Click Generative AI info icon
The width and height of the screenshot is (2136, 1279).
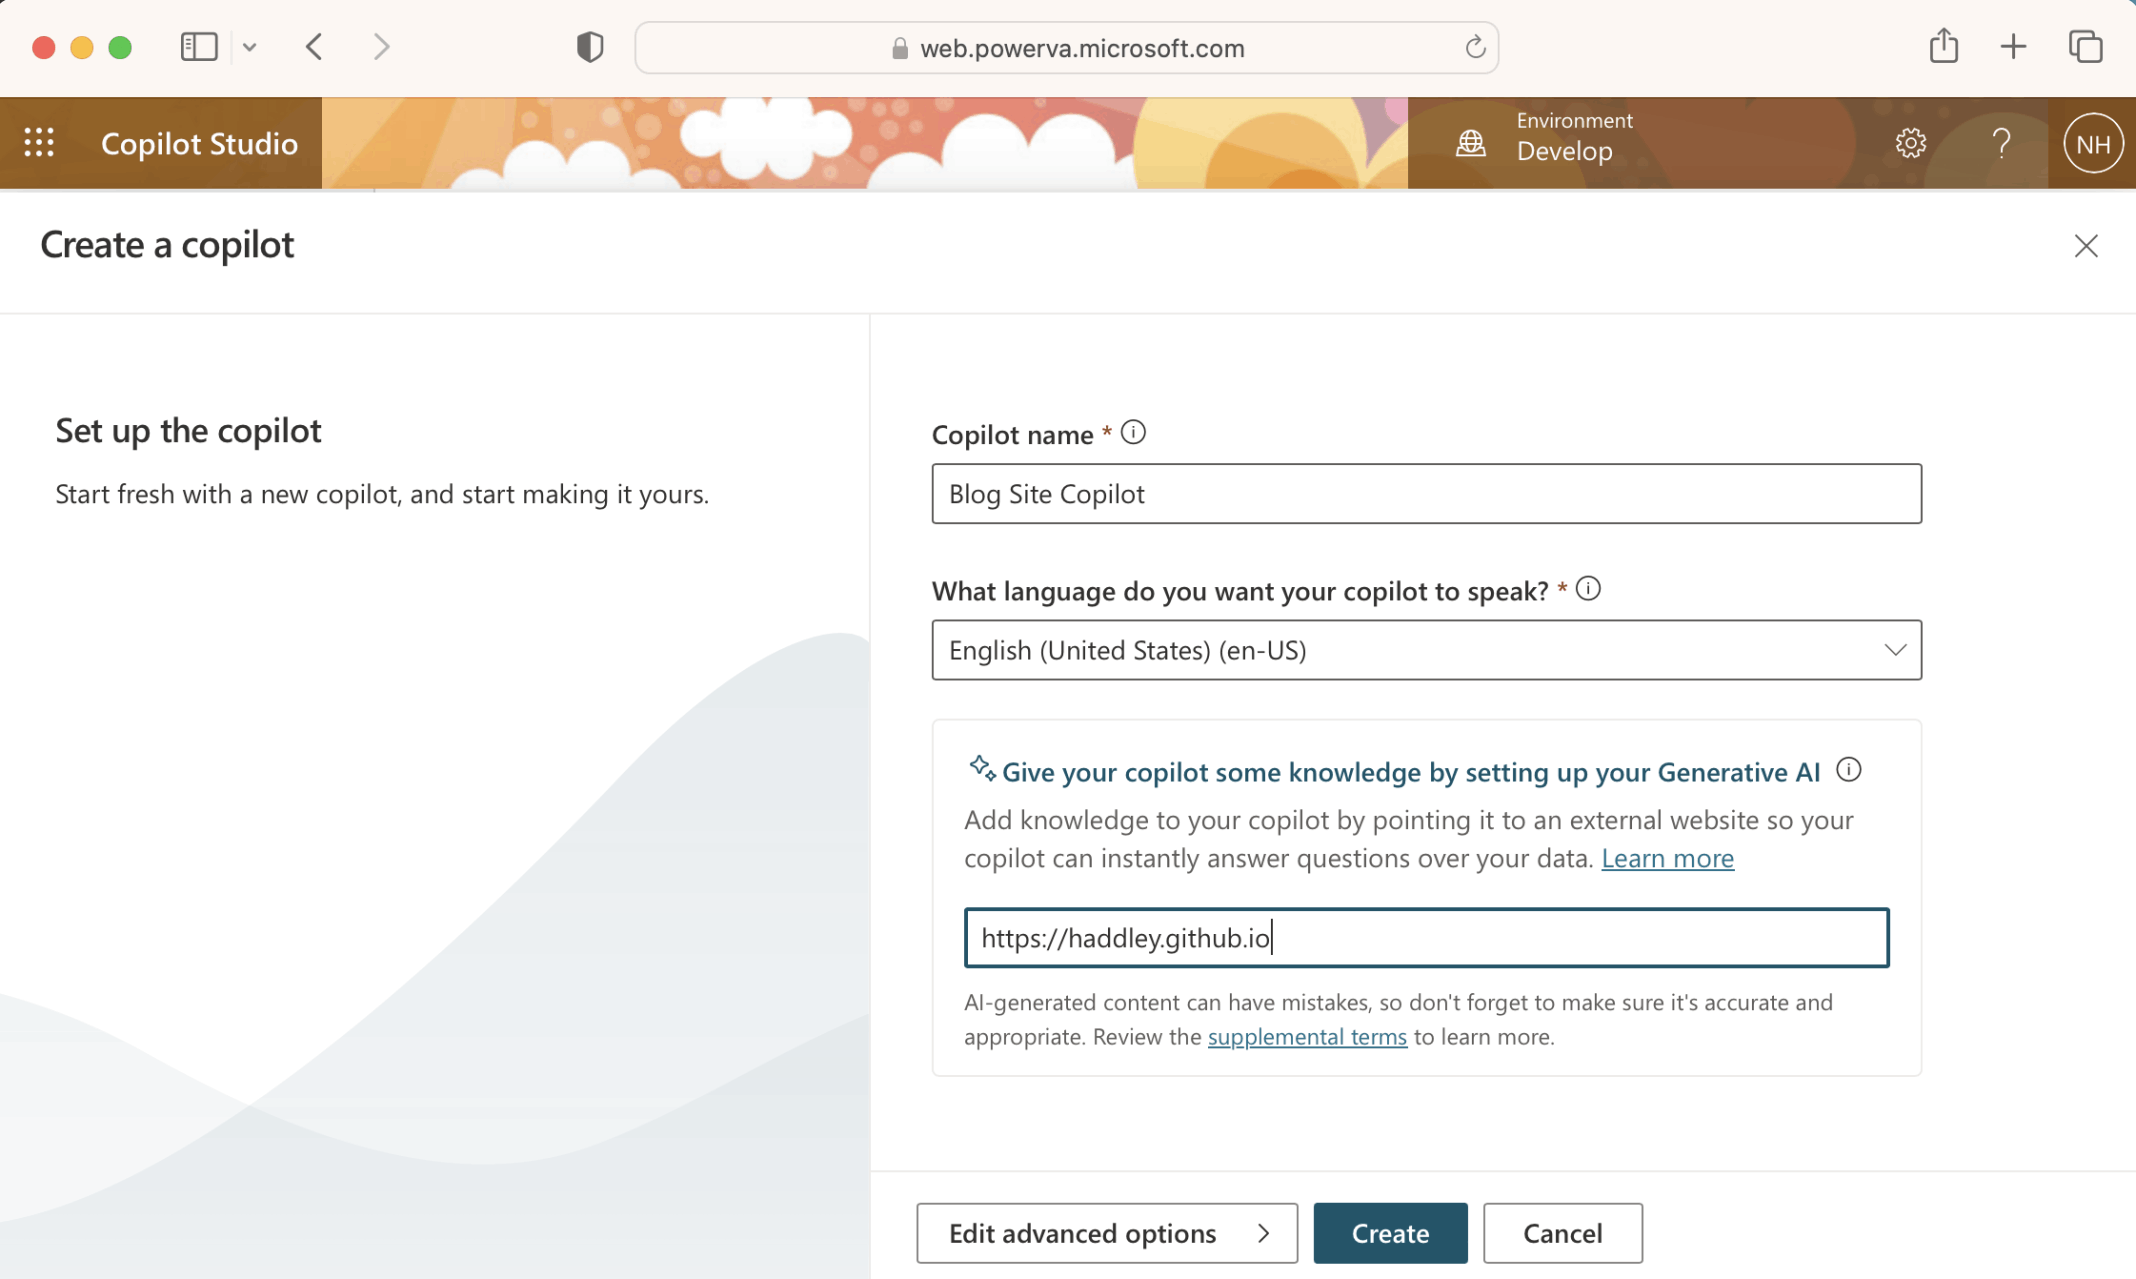tap(1849, 770)
